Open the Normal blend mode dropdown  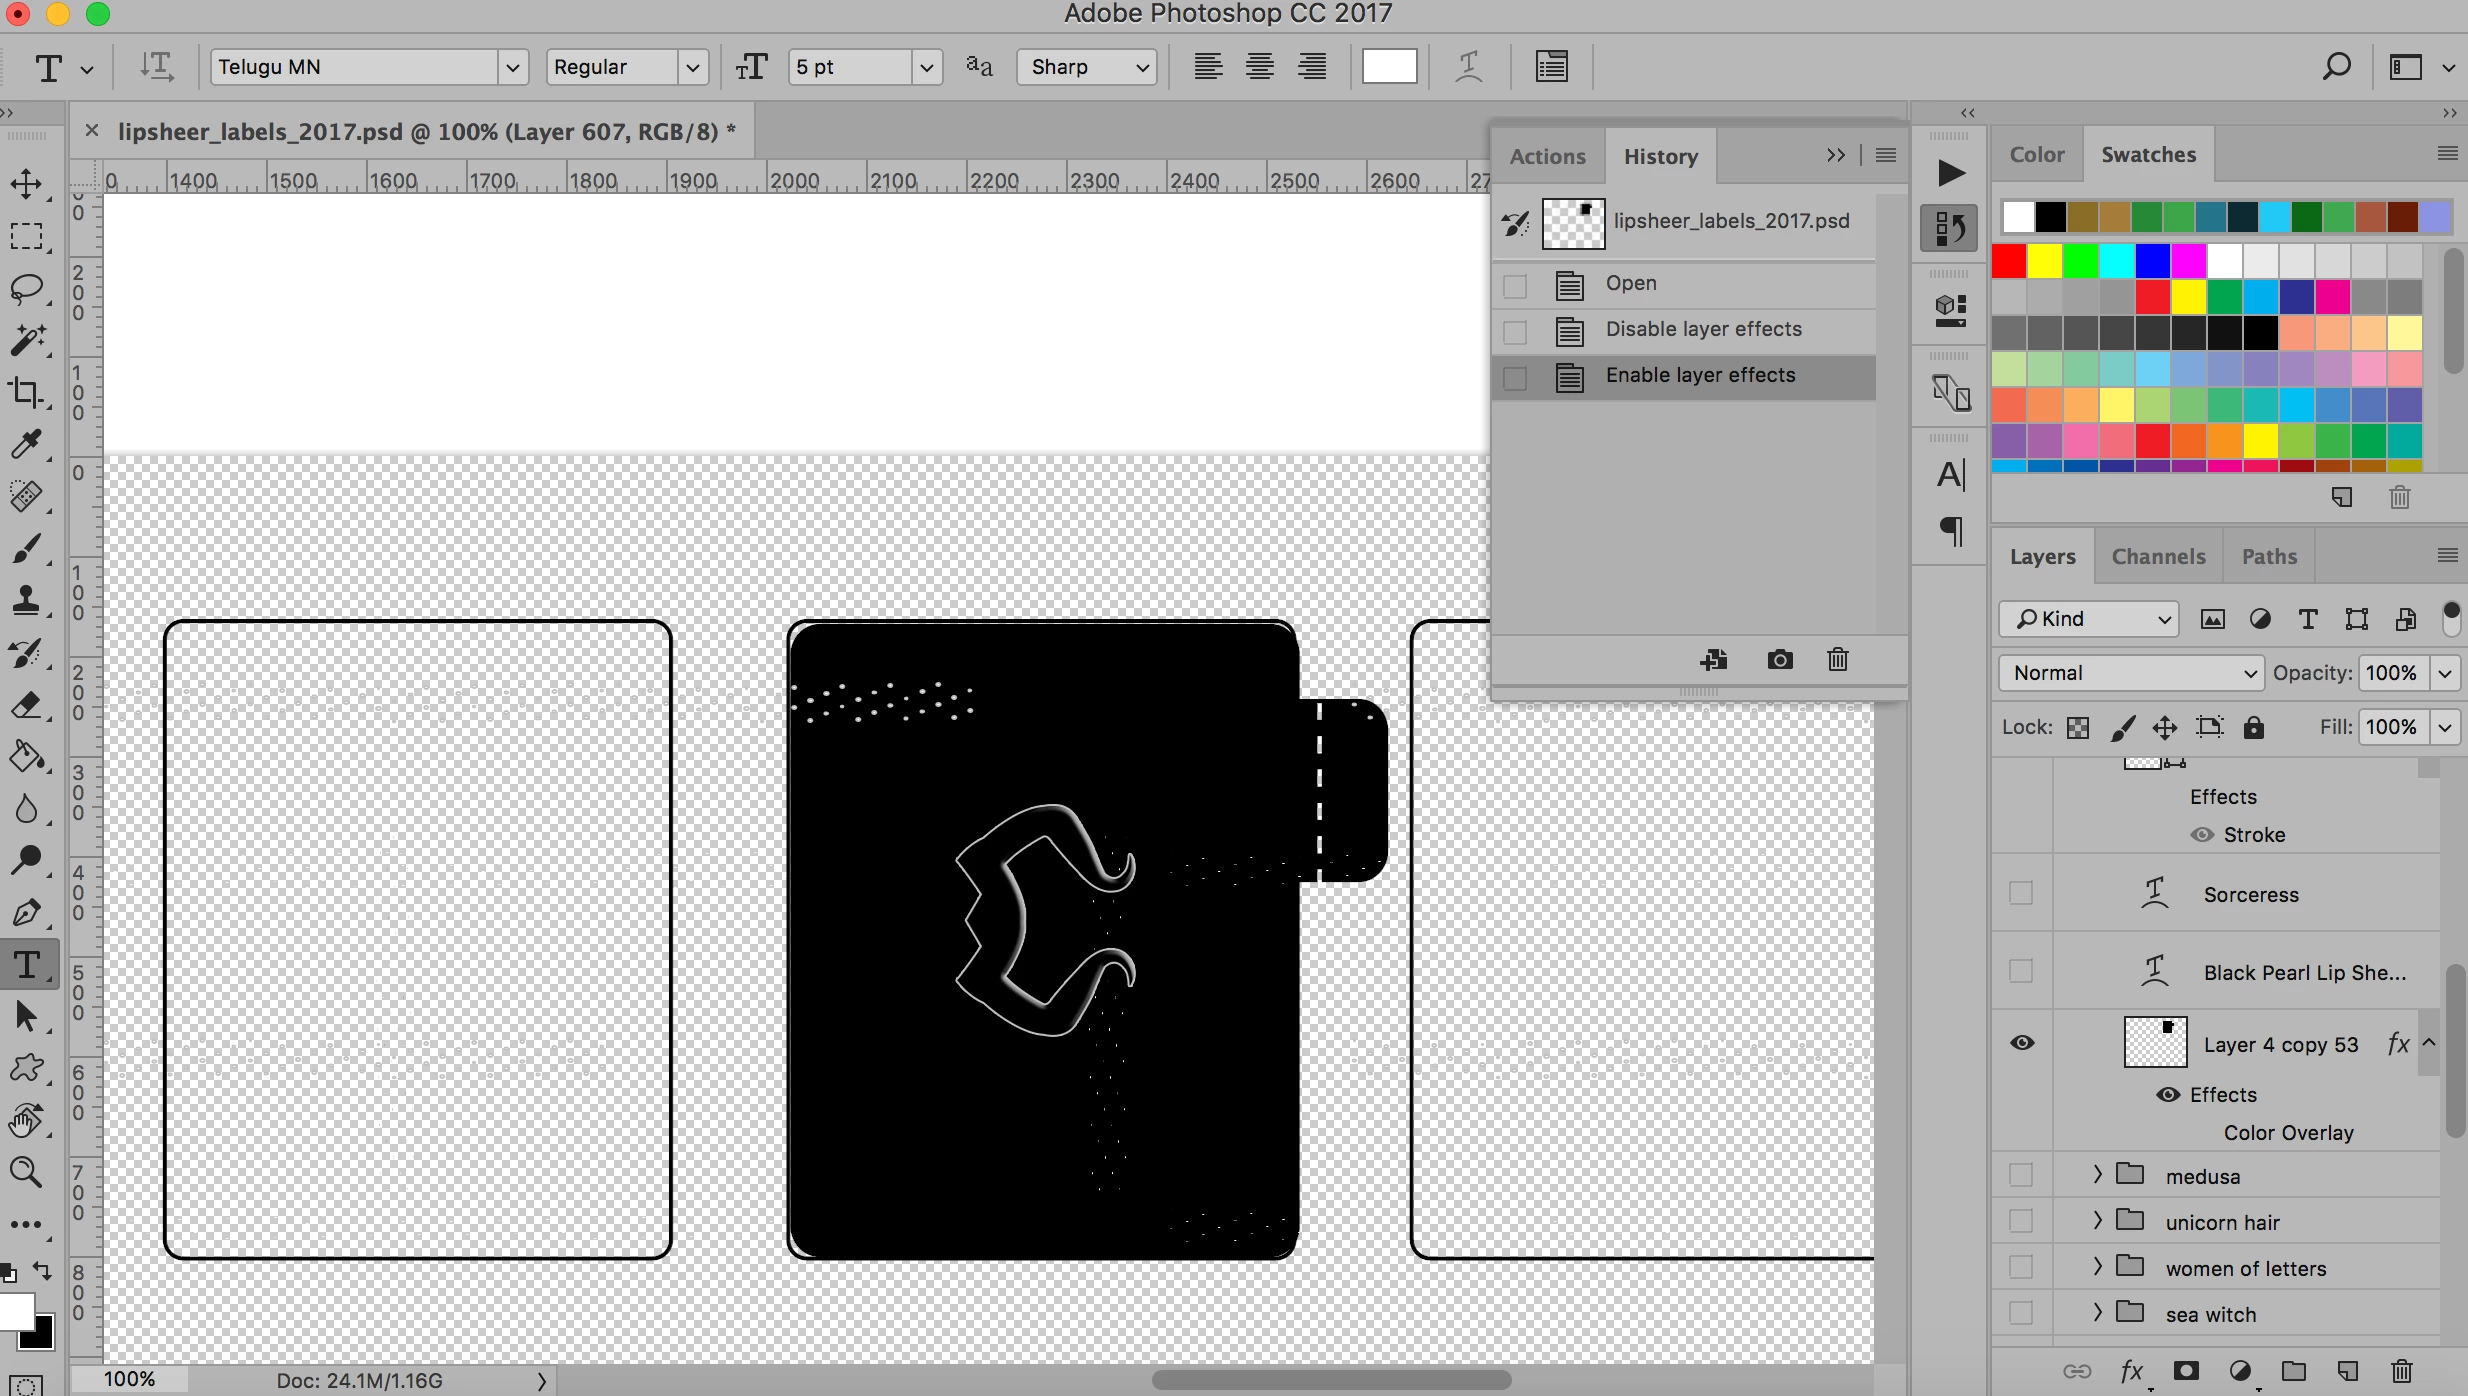2132,673
